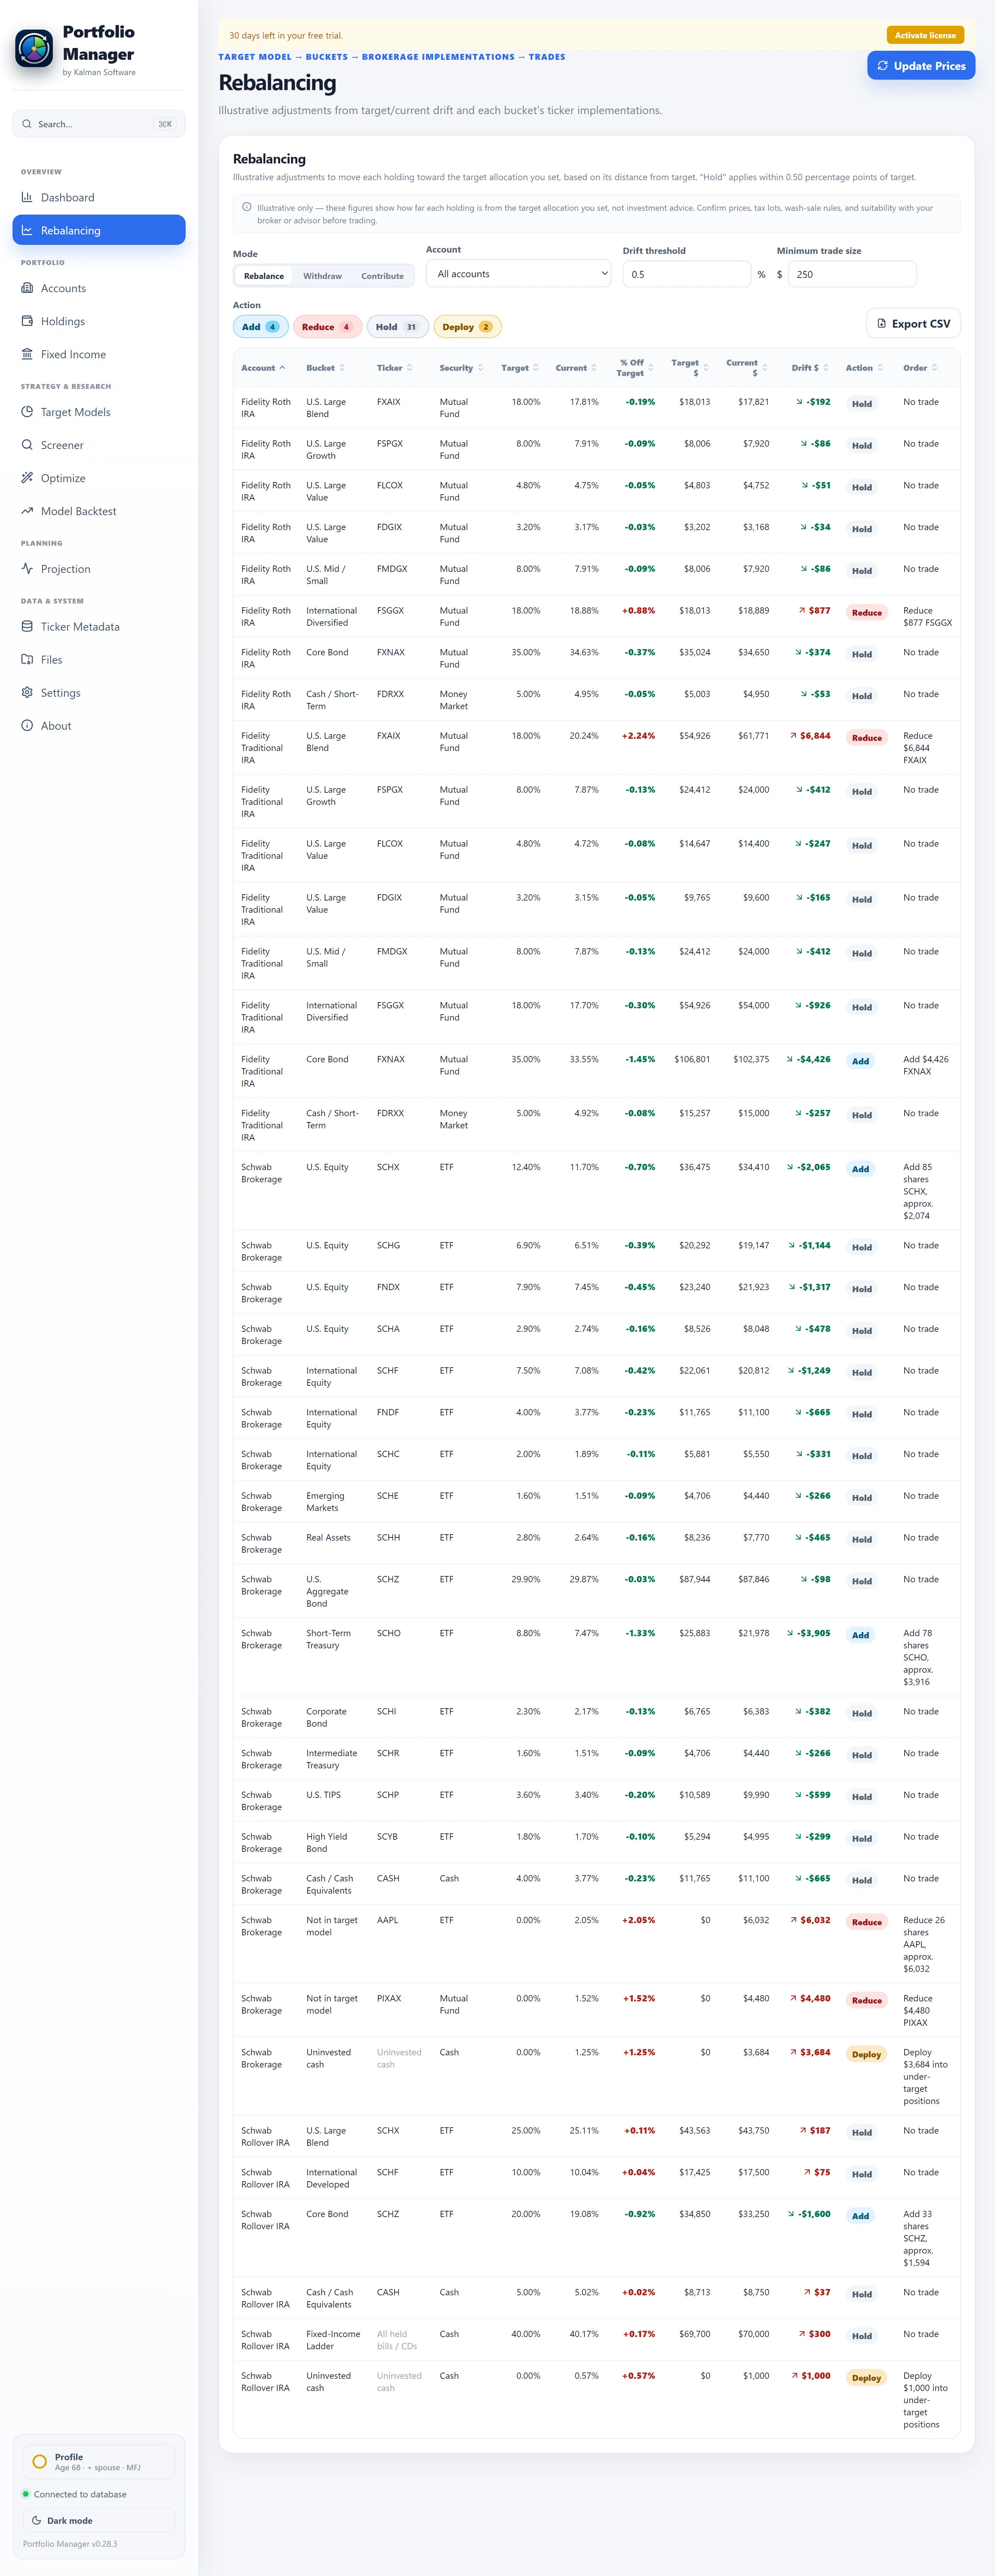The image size is (995, 2576).
Task: Click the Fixed Income bank icon
Action: [x=27, y=354]
